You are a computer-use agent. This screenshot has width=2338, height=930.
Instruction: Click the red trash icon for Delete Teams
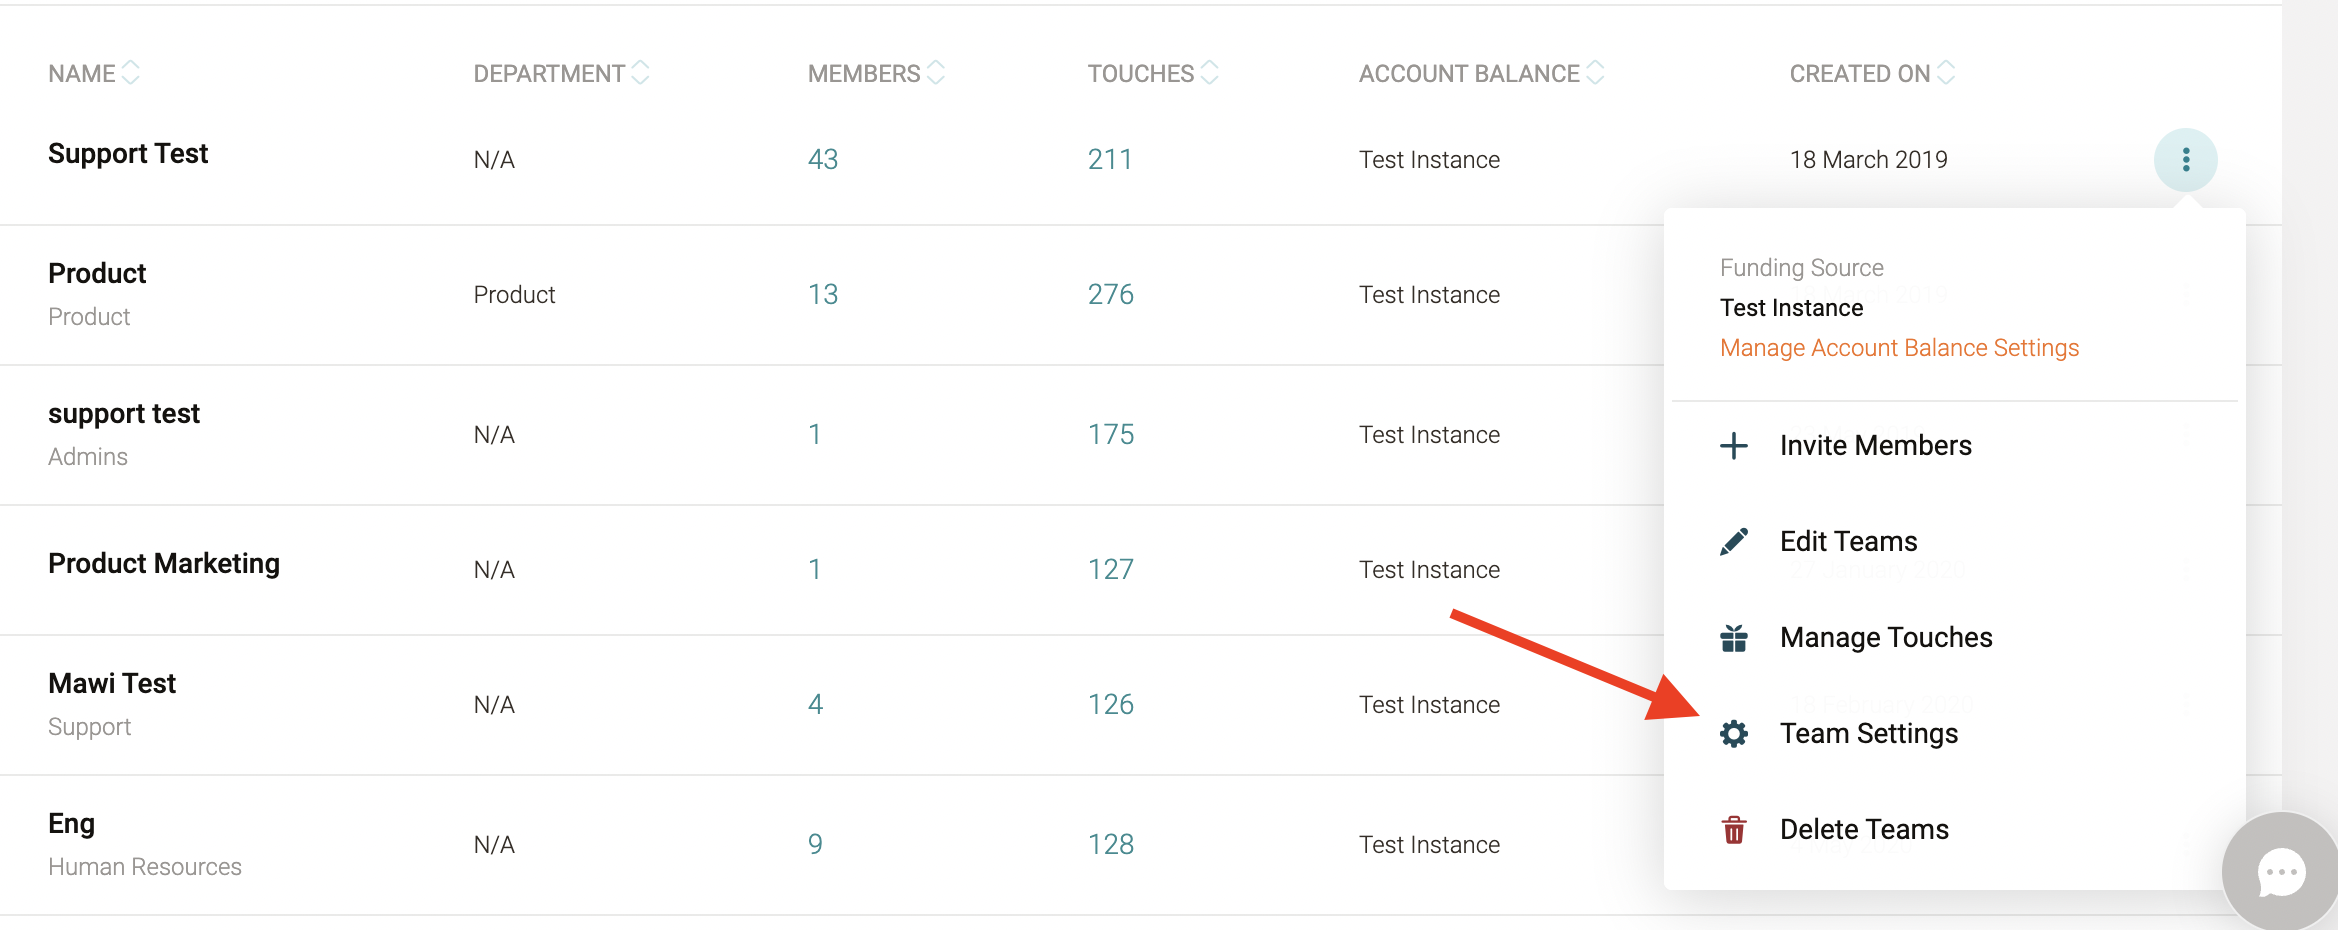pyautogui.click(x=1733, y=830)
